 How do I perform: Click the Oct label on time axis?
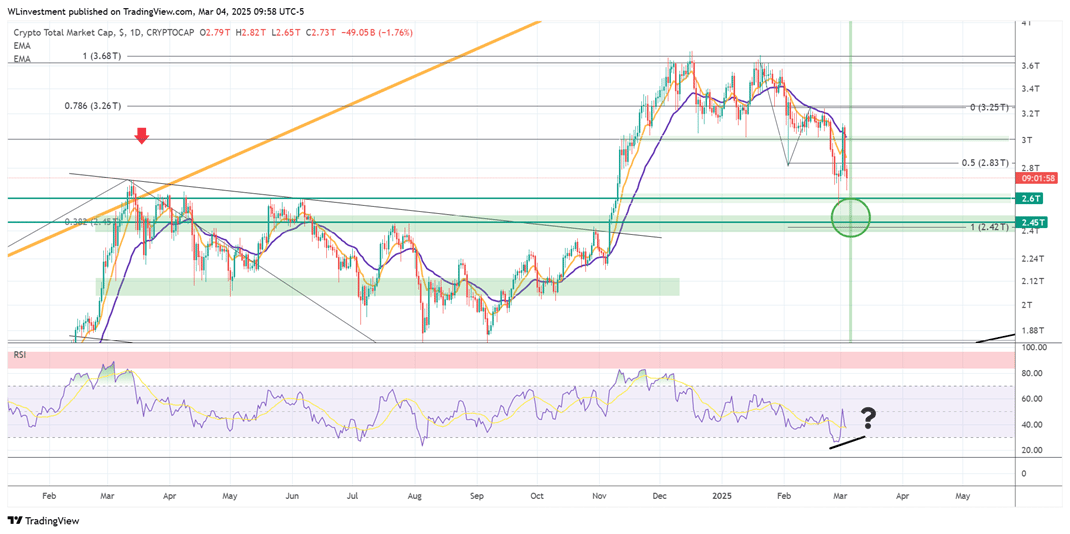[537, 494]
